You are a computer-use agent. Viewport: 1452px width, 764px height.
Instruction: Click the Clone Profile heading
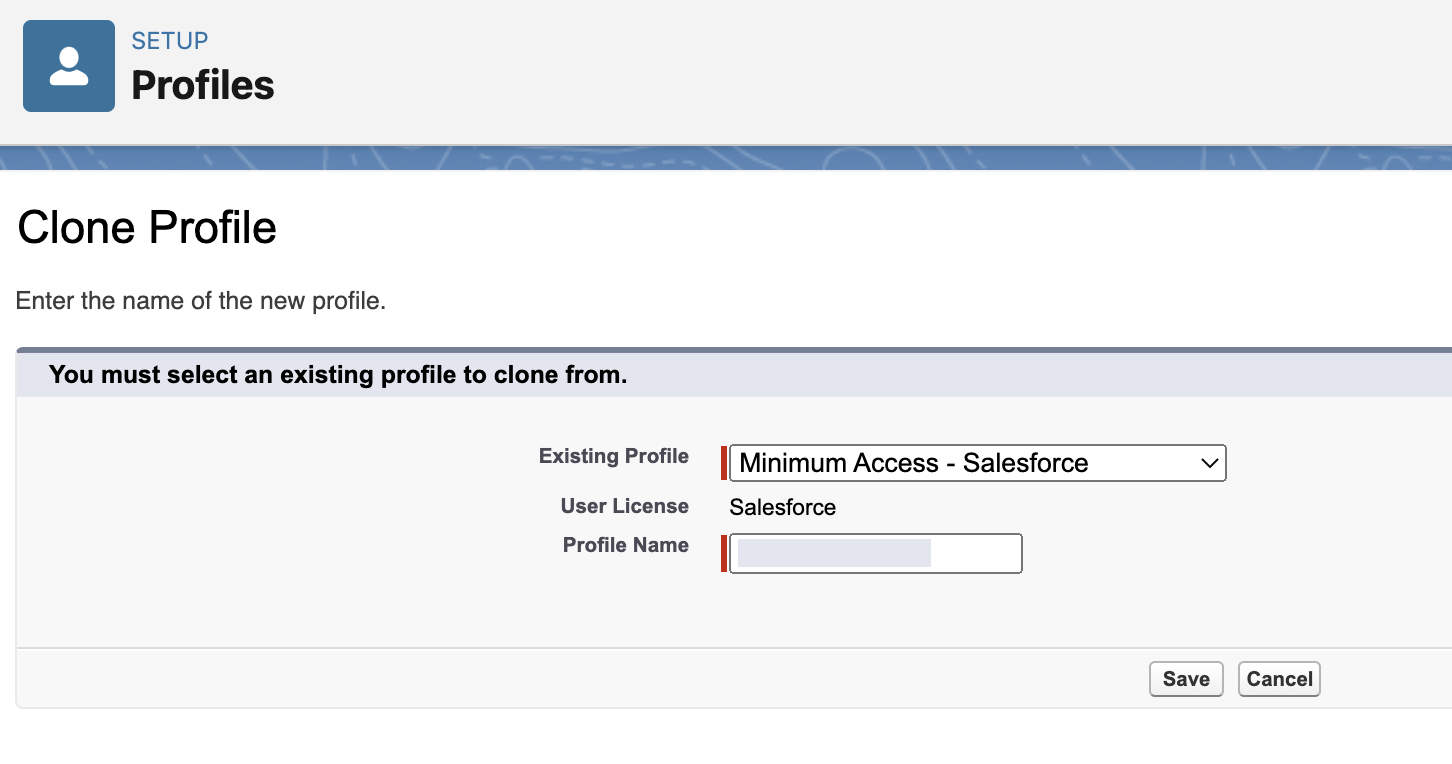(x=147, y=228)
